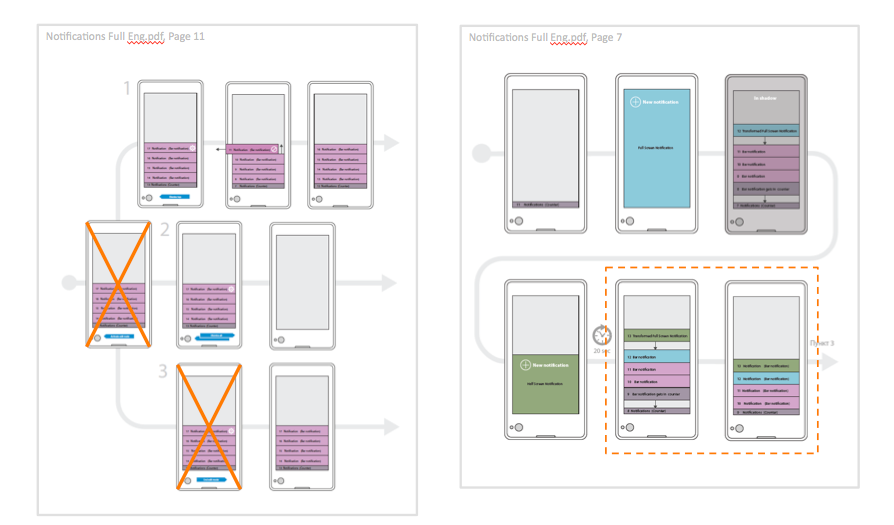The image size is (894, 525).
Task: Click the large arrowhead near the Пункт 3 label
Action: [x=828, y=363]
